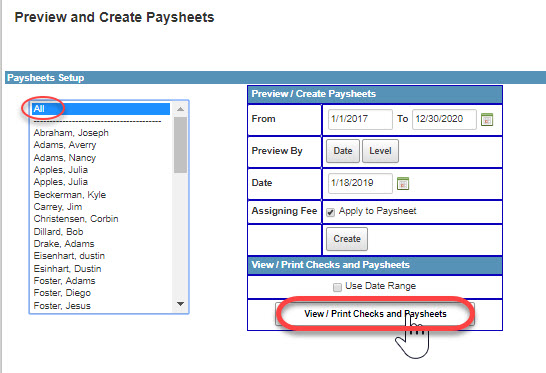Click View / Print Checks and Paysheets button
This screenshot has height=373, width=546.
pos(375,314)
